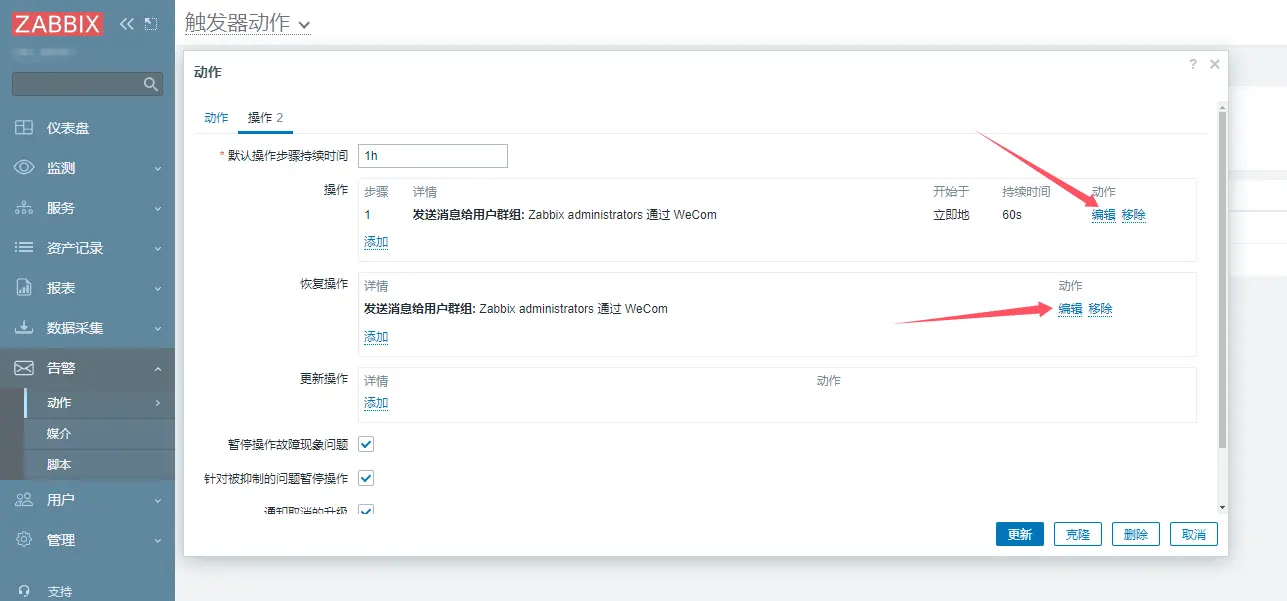Image resolution: width=1287 pixels, height=601 pixels.
Task: Click the 报表 report icon in sidebar
Action: [x=24, y=288]
